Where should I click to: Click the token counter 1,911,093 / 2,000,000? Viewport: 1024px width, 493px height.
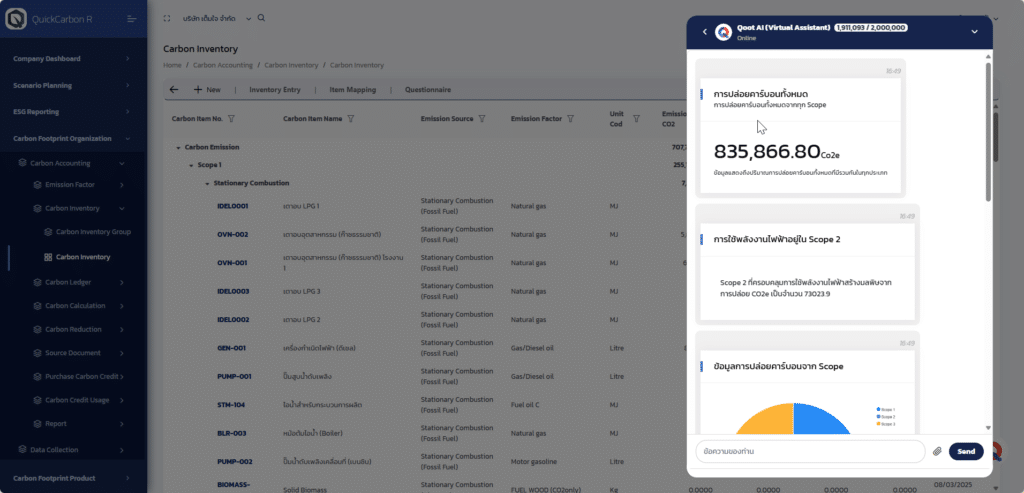coord(871,28)
